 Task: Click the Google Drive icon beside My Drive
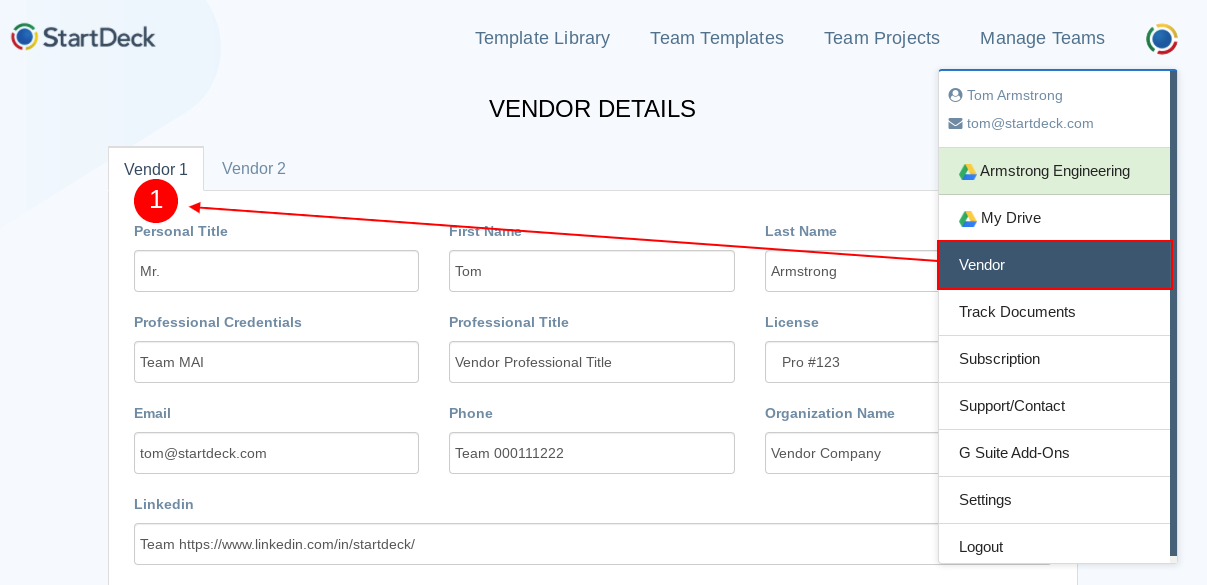967,219
